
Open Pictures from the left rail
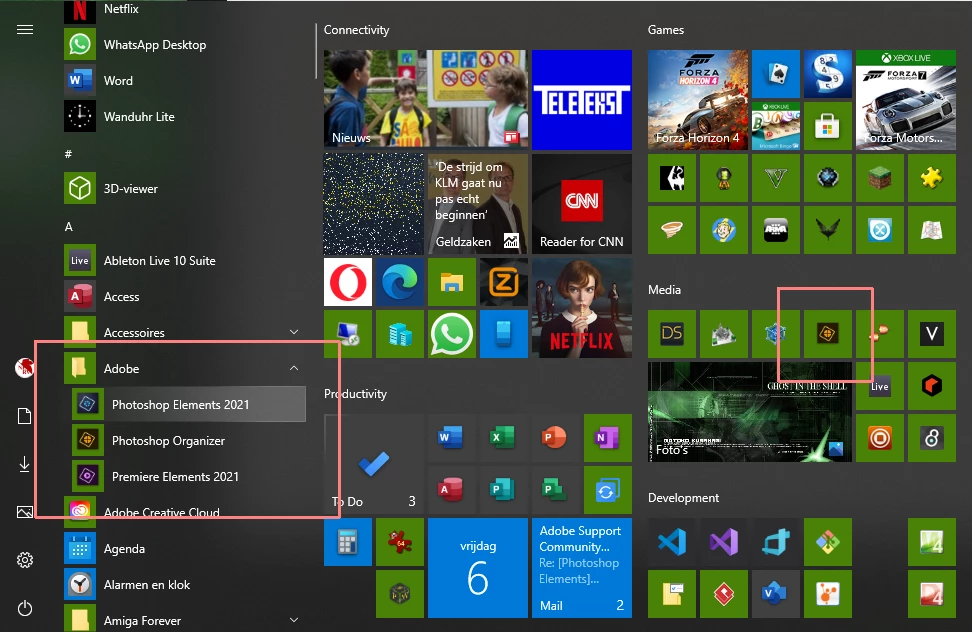click(x=25, y=512)
